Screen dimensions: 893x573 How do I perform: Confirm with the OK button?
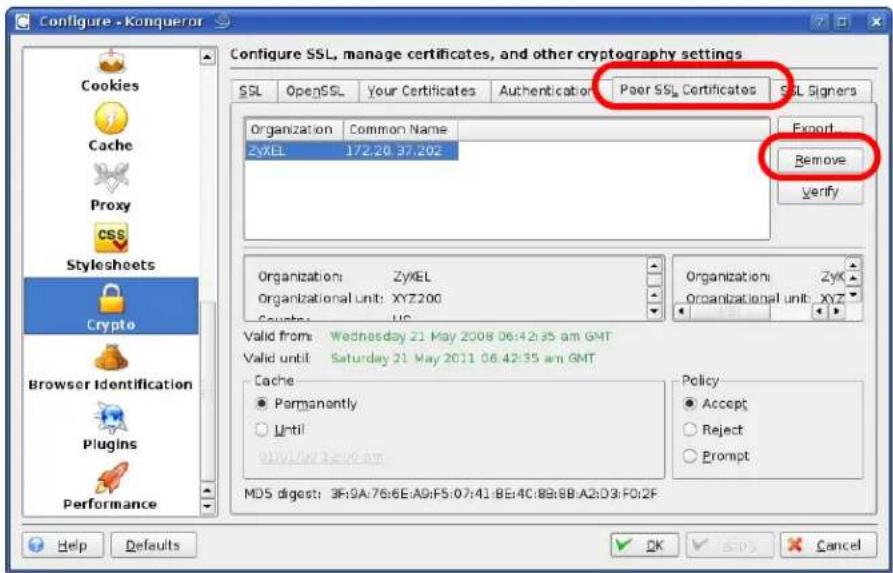[x=644, y=545]
